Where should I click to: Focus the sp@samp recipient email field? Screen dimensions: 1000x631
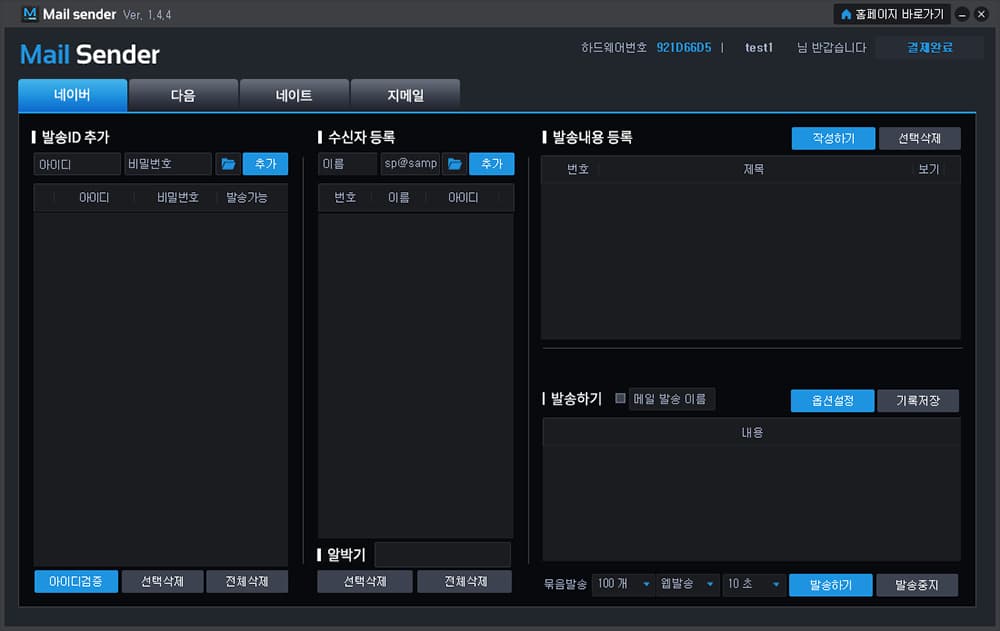410,164
